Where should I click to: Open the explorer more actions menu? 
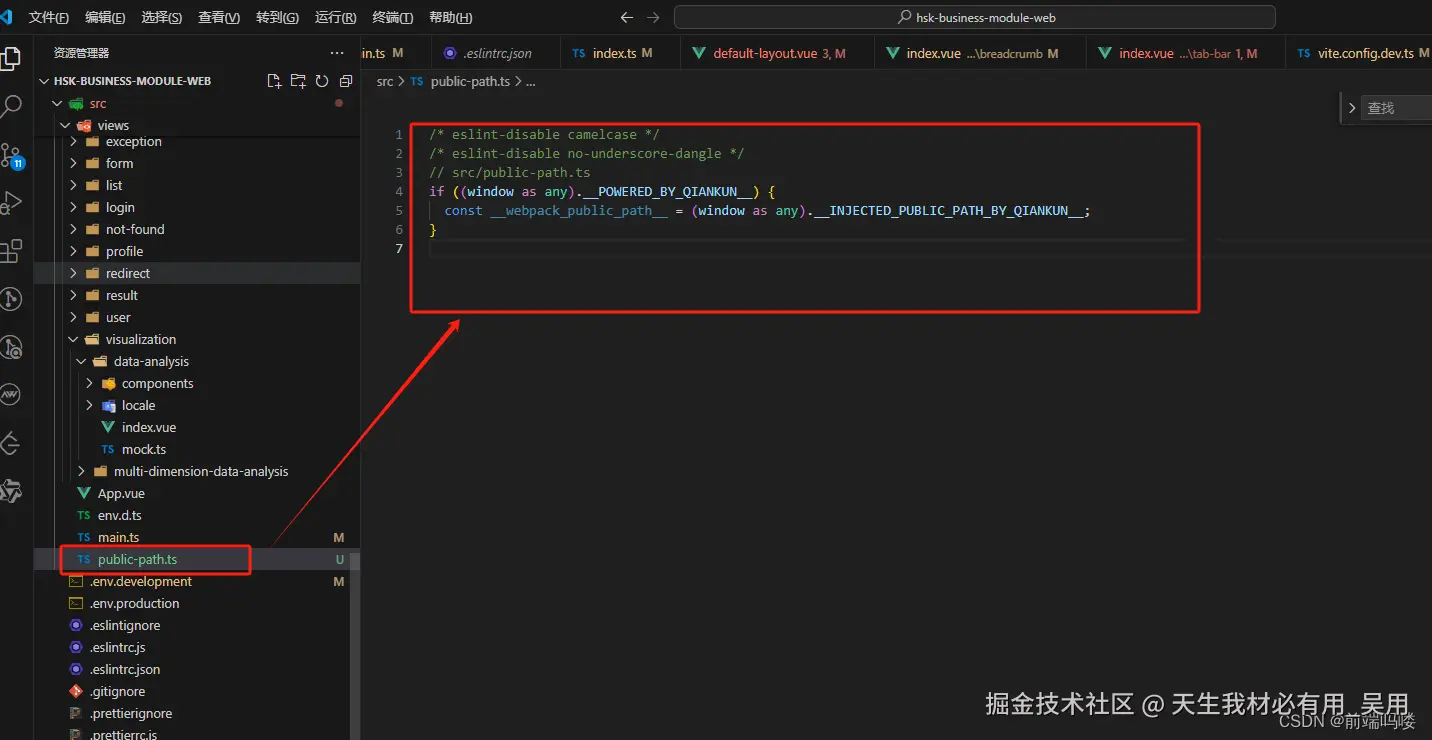335,52
